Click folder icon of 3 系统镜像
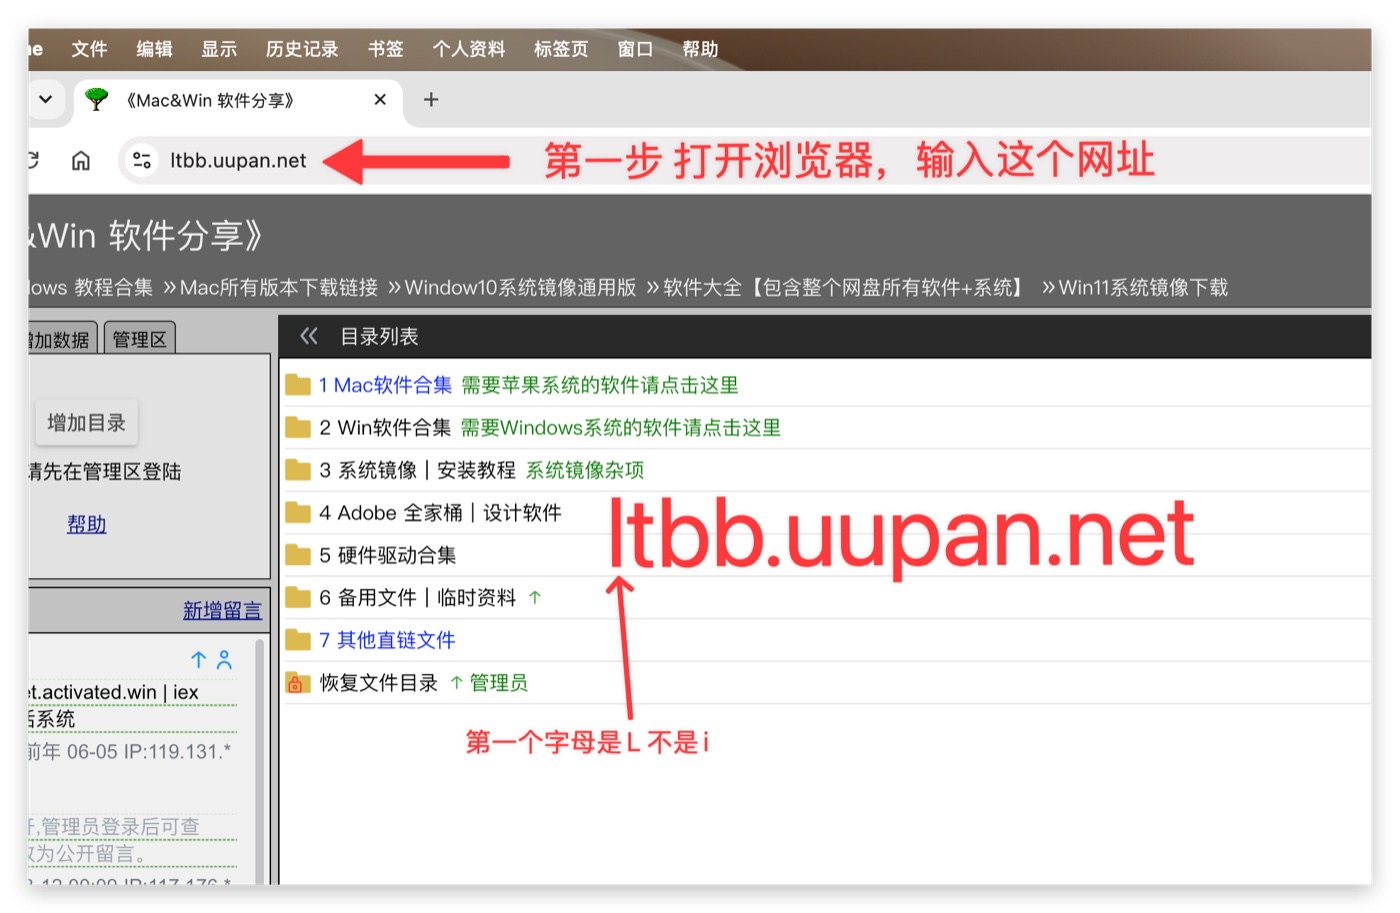 point(298,470)
